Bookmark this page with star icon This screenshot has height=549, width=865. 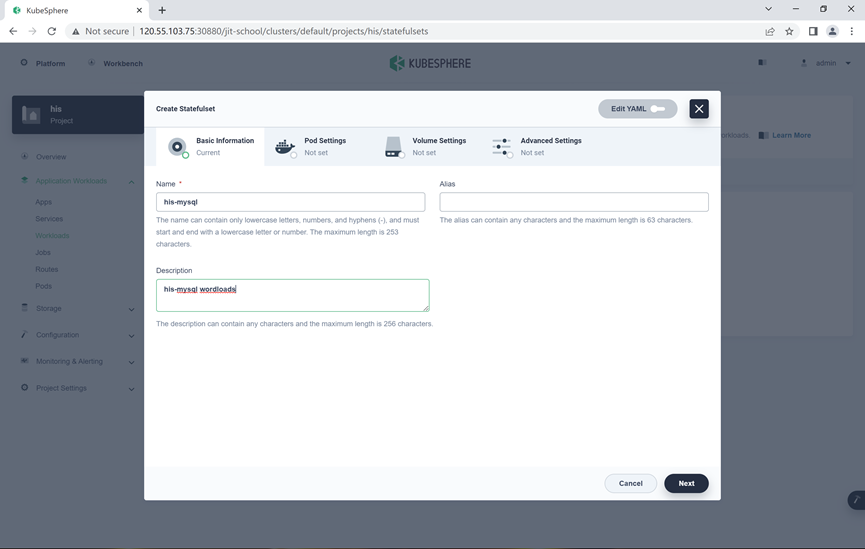pos(789,31)
